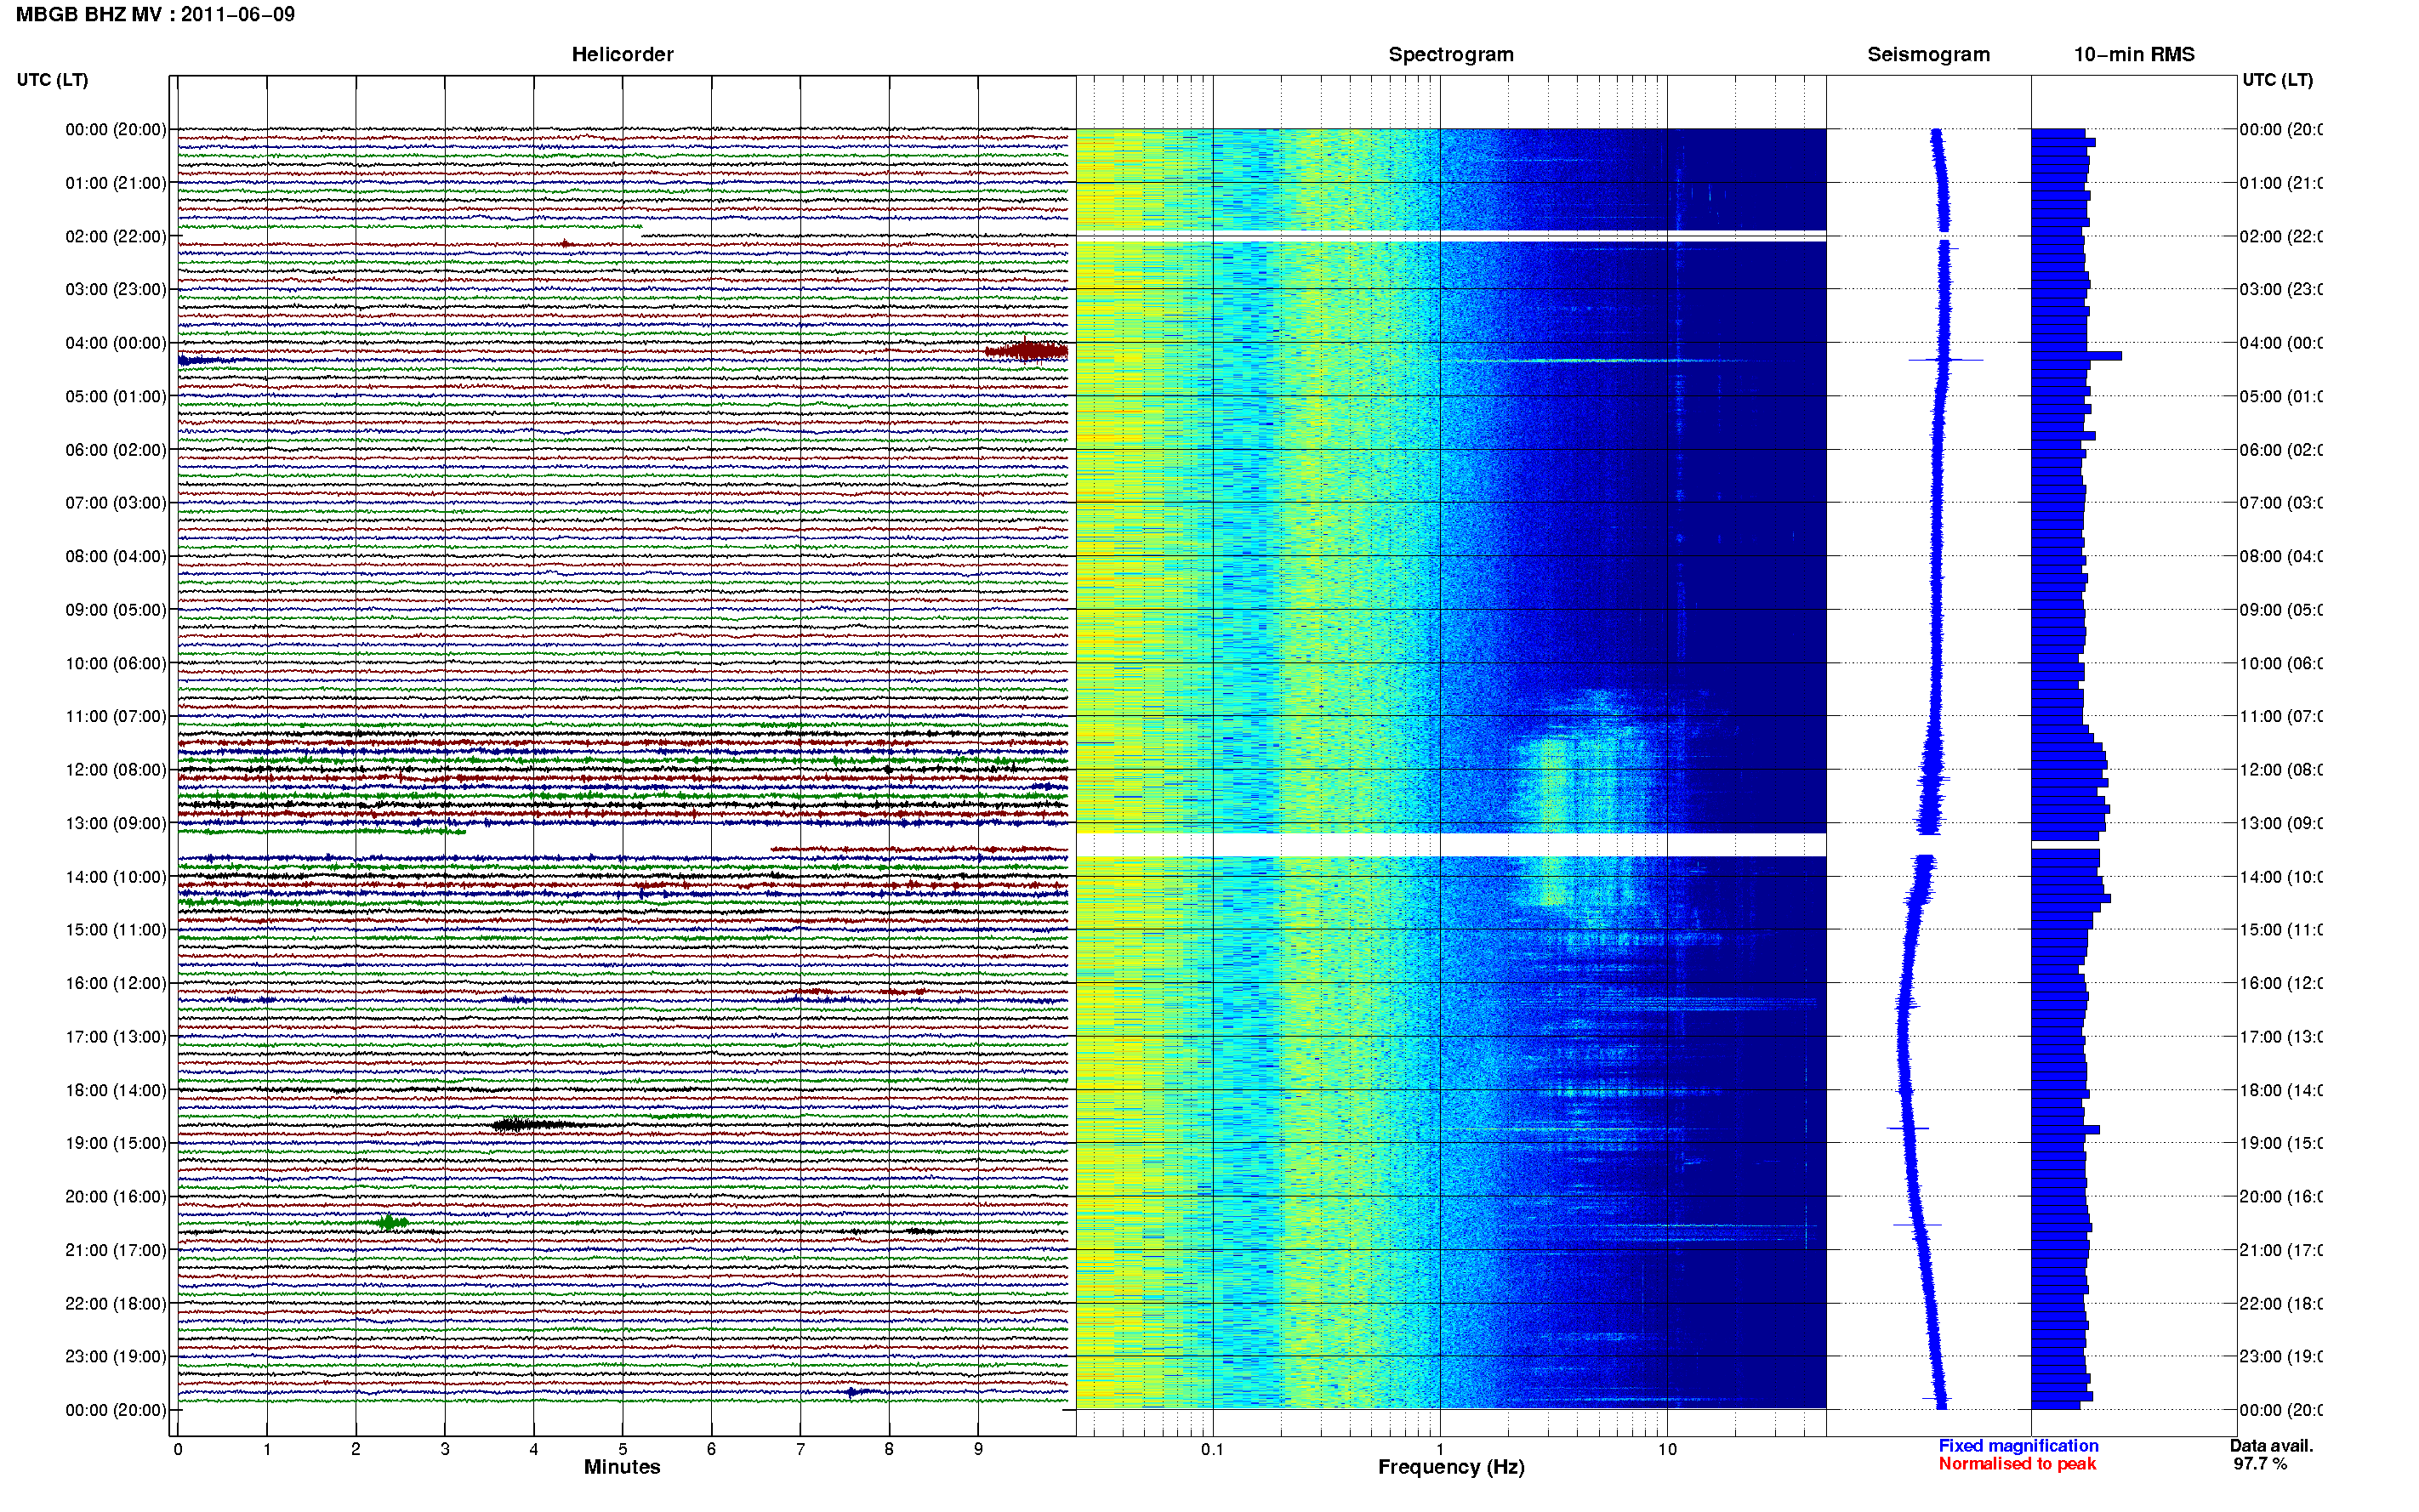Click the left '11:00 (07:00)' time label
The height and width of the screenshot is (1512, 2419).
pyautogui.click(x=116, y=716)
